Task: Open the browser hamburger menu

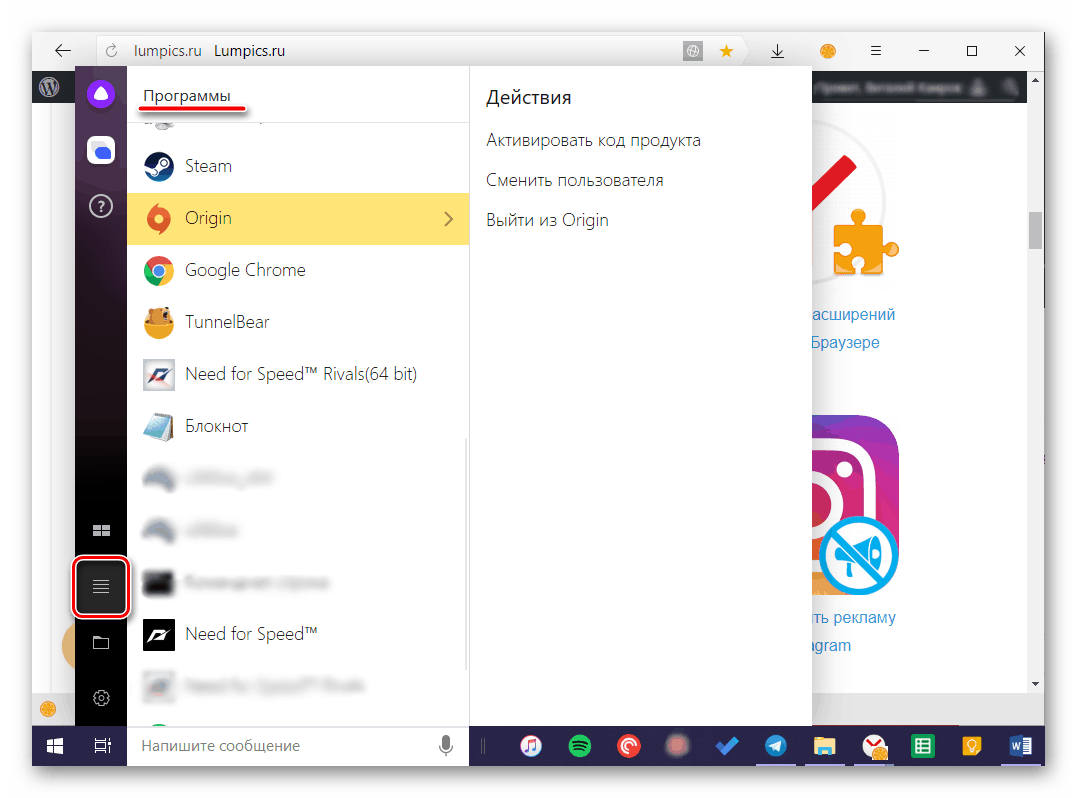Action: click(x=876, y=51)
